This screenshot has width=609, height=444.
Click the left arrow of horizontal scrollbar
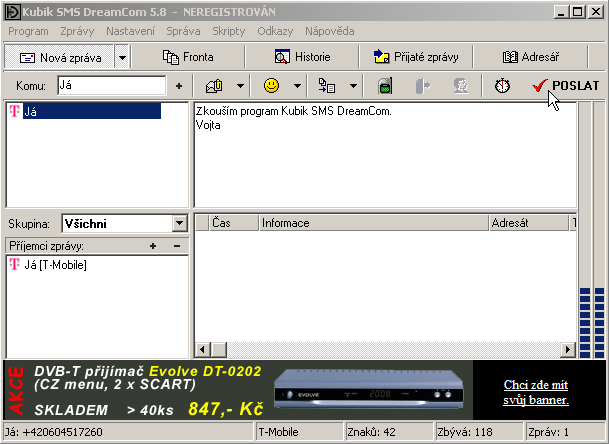pos(202,350)
